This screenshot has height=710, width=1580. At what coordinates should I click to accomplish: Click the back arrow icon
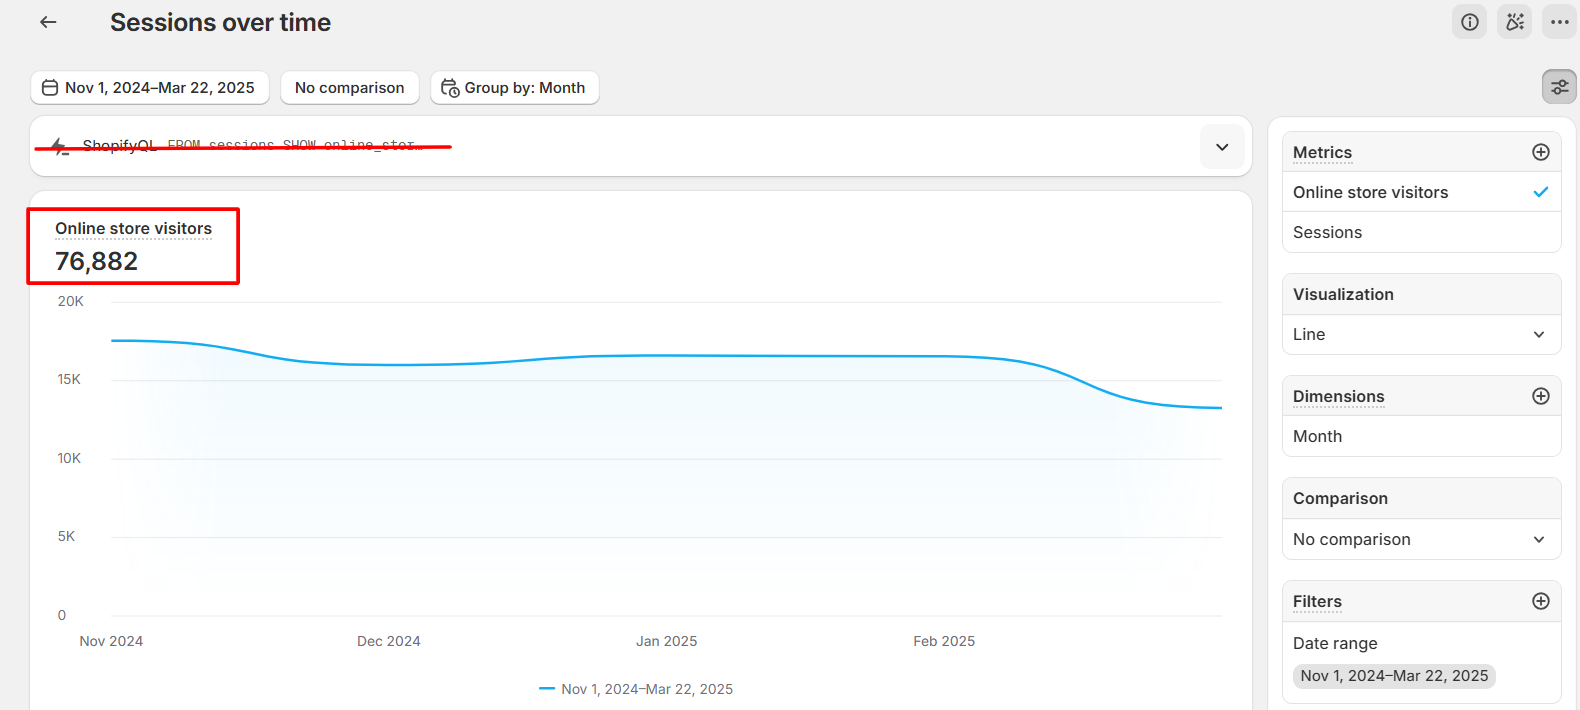coord(48,22)
